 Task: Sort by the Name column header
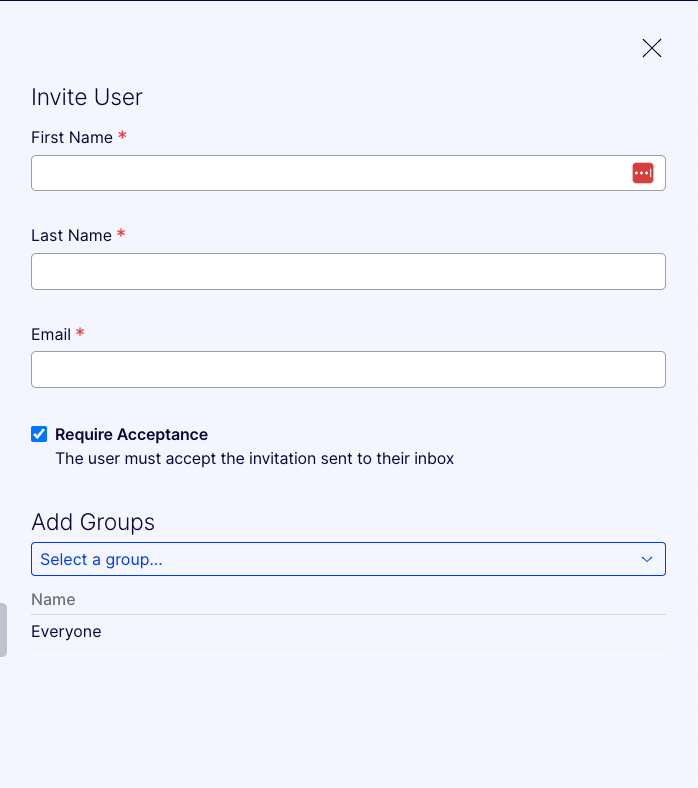(53, 599)
